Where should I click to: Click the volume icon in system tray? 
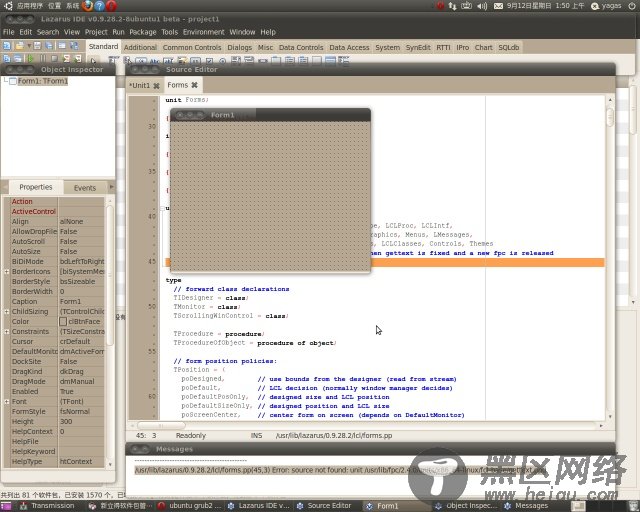pyautogui.click(x=482, y=6)
